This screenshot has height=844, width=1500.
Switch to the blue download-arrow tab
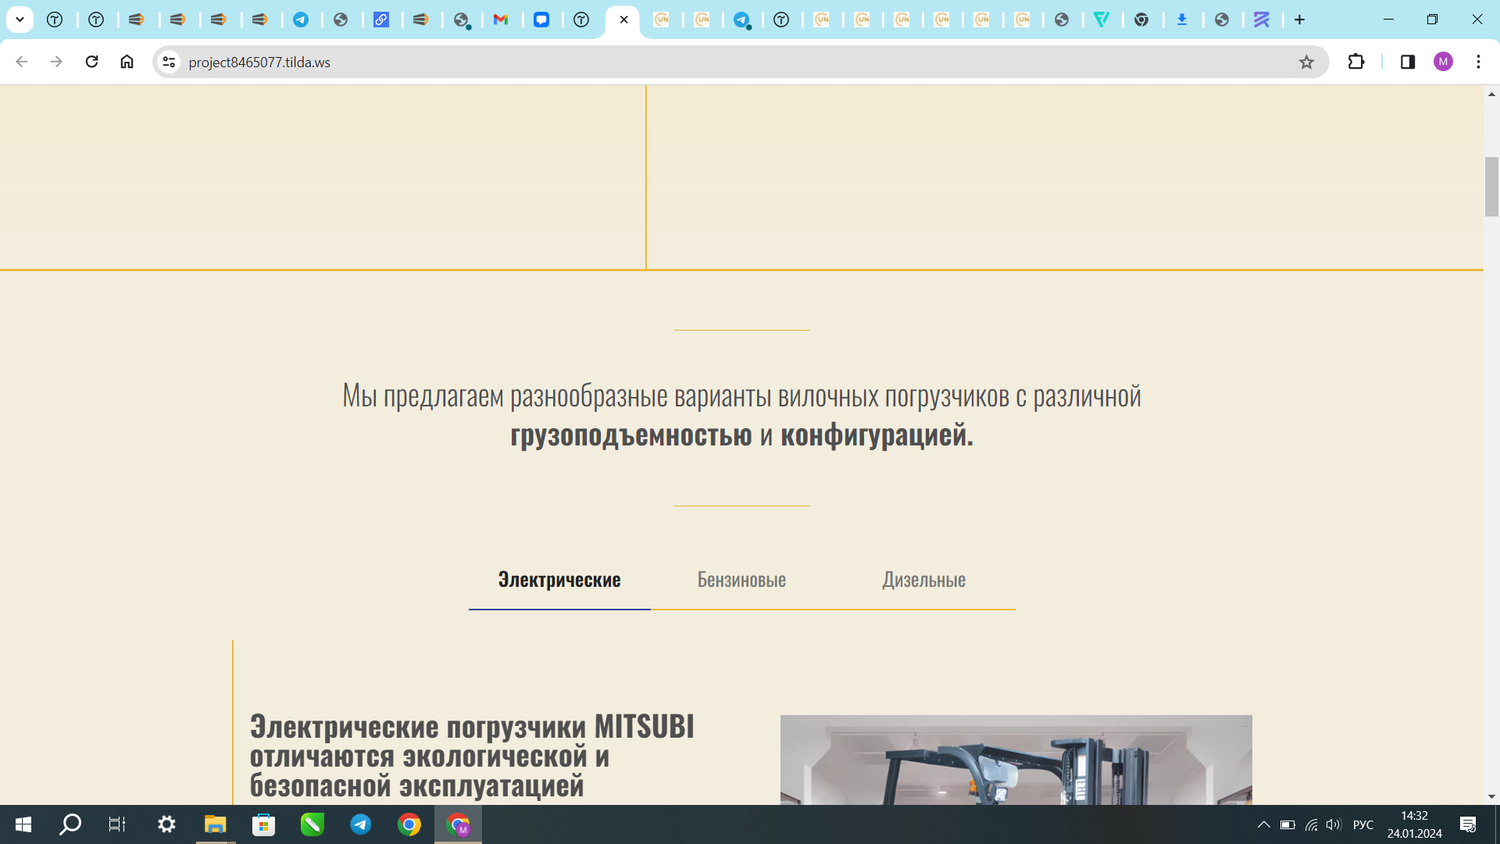point(1181,20)
